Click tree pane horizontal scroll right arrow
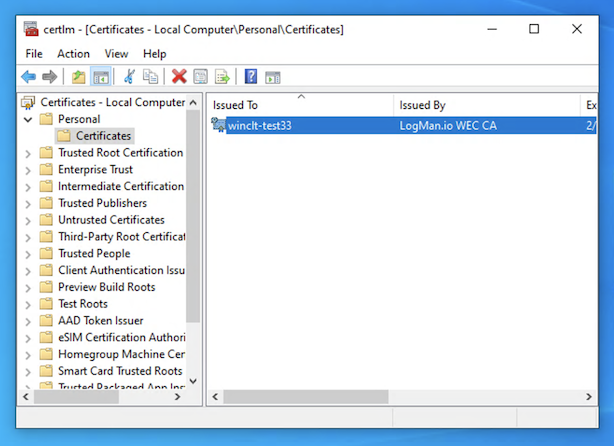The image size is (614, 446). pyautogui.click(x=177, y=397)
